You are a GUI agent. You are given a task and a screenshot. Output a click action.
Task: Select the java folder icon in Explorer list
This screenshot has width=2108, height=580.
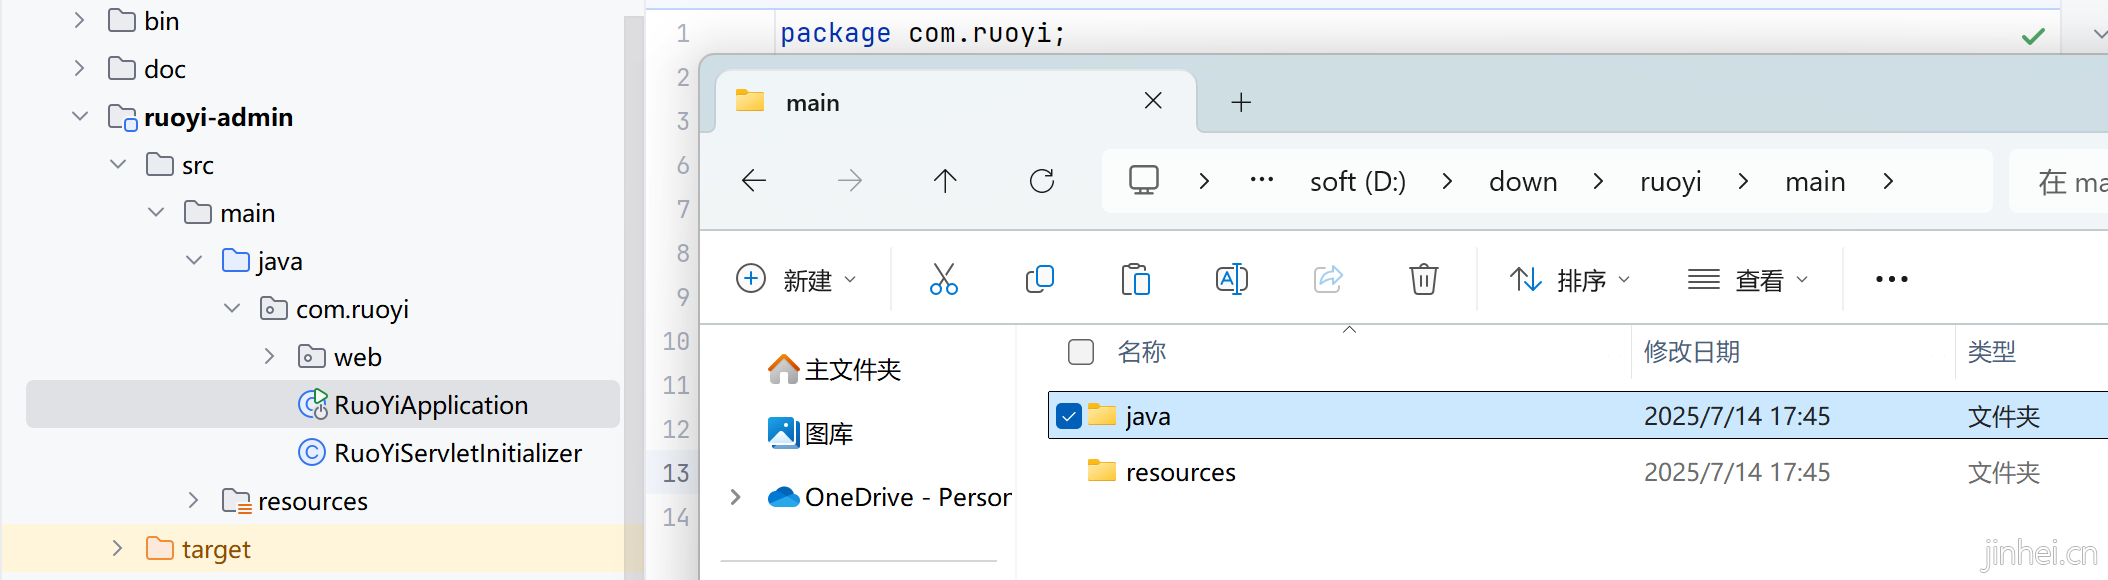tap(1102, 415)
